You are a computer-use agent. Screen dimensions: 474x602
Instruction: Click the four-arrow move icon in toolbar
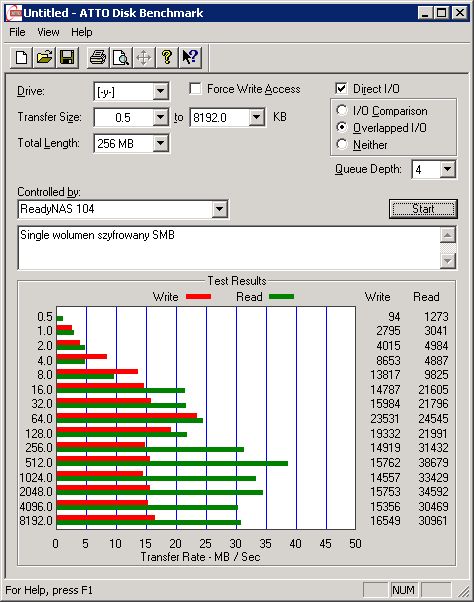tap(144, 58)
